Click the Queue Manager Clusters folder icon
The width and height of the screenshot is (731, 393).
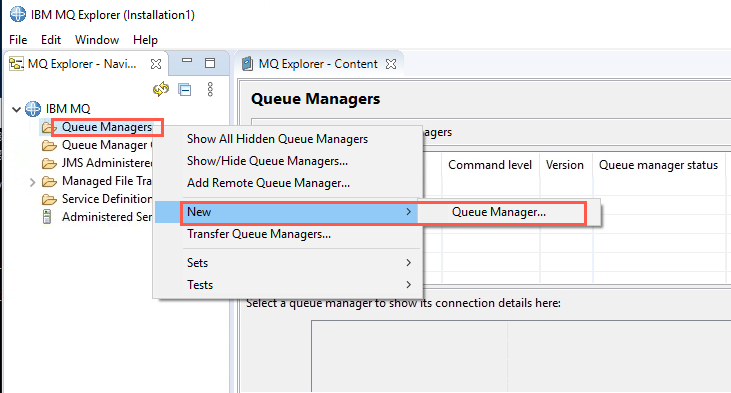(49, 145)
